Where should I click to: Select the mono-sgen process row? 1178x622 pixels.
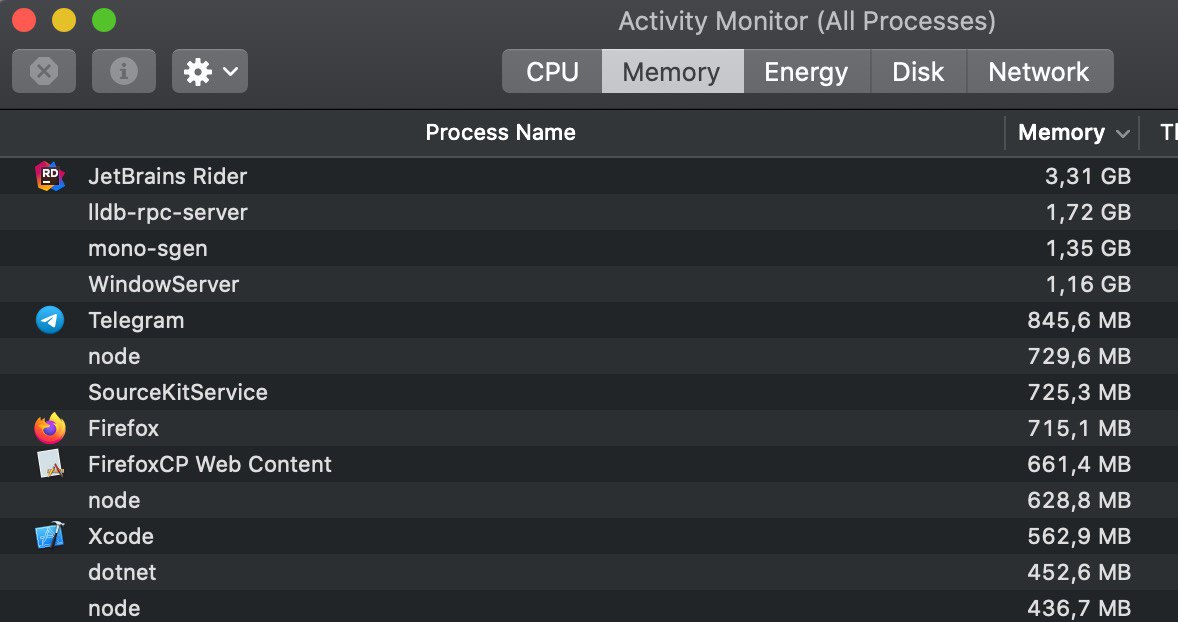(589, 249)
